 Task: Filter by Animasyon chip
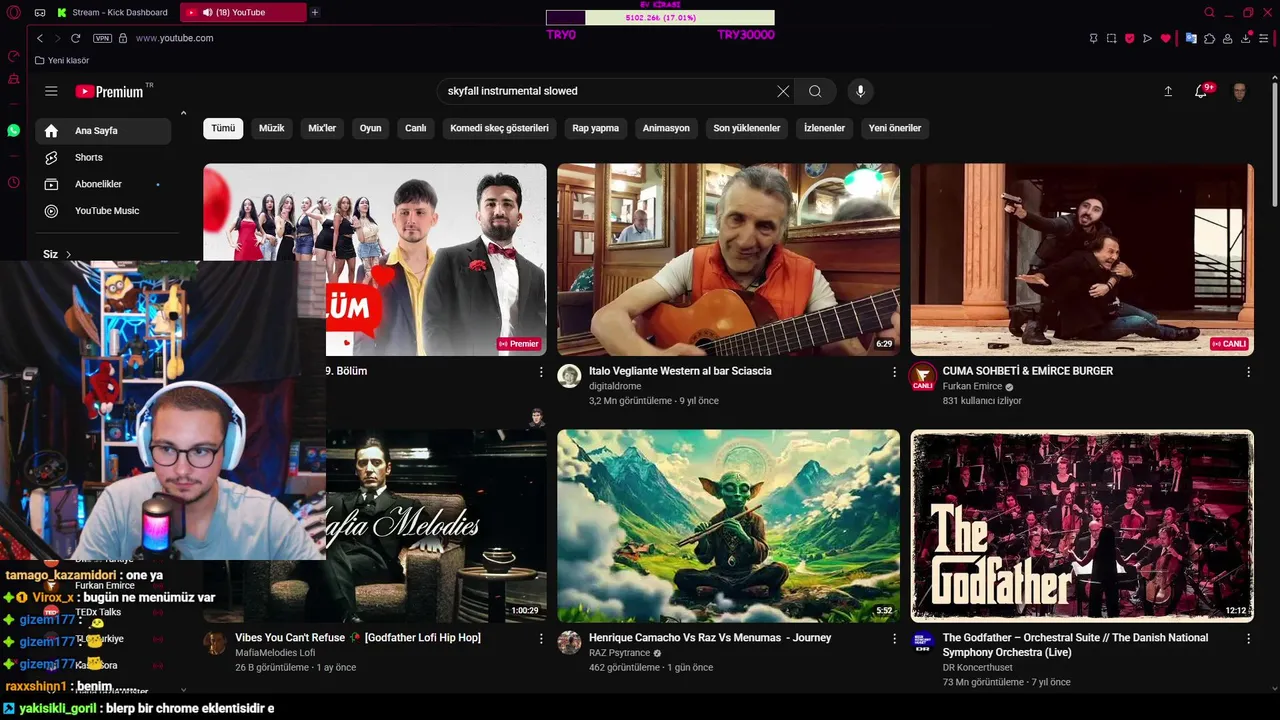(666, 128)
